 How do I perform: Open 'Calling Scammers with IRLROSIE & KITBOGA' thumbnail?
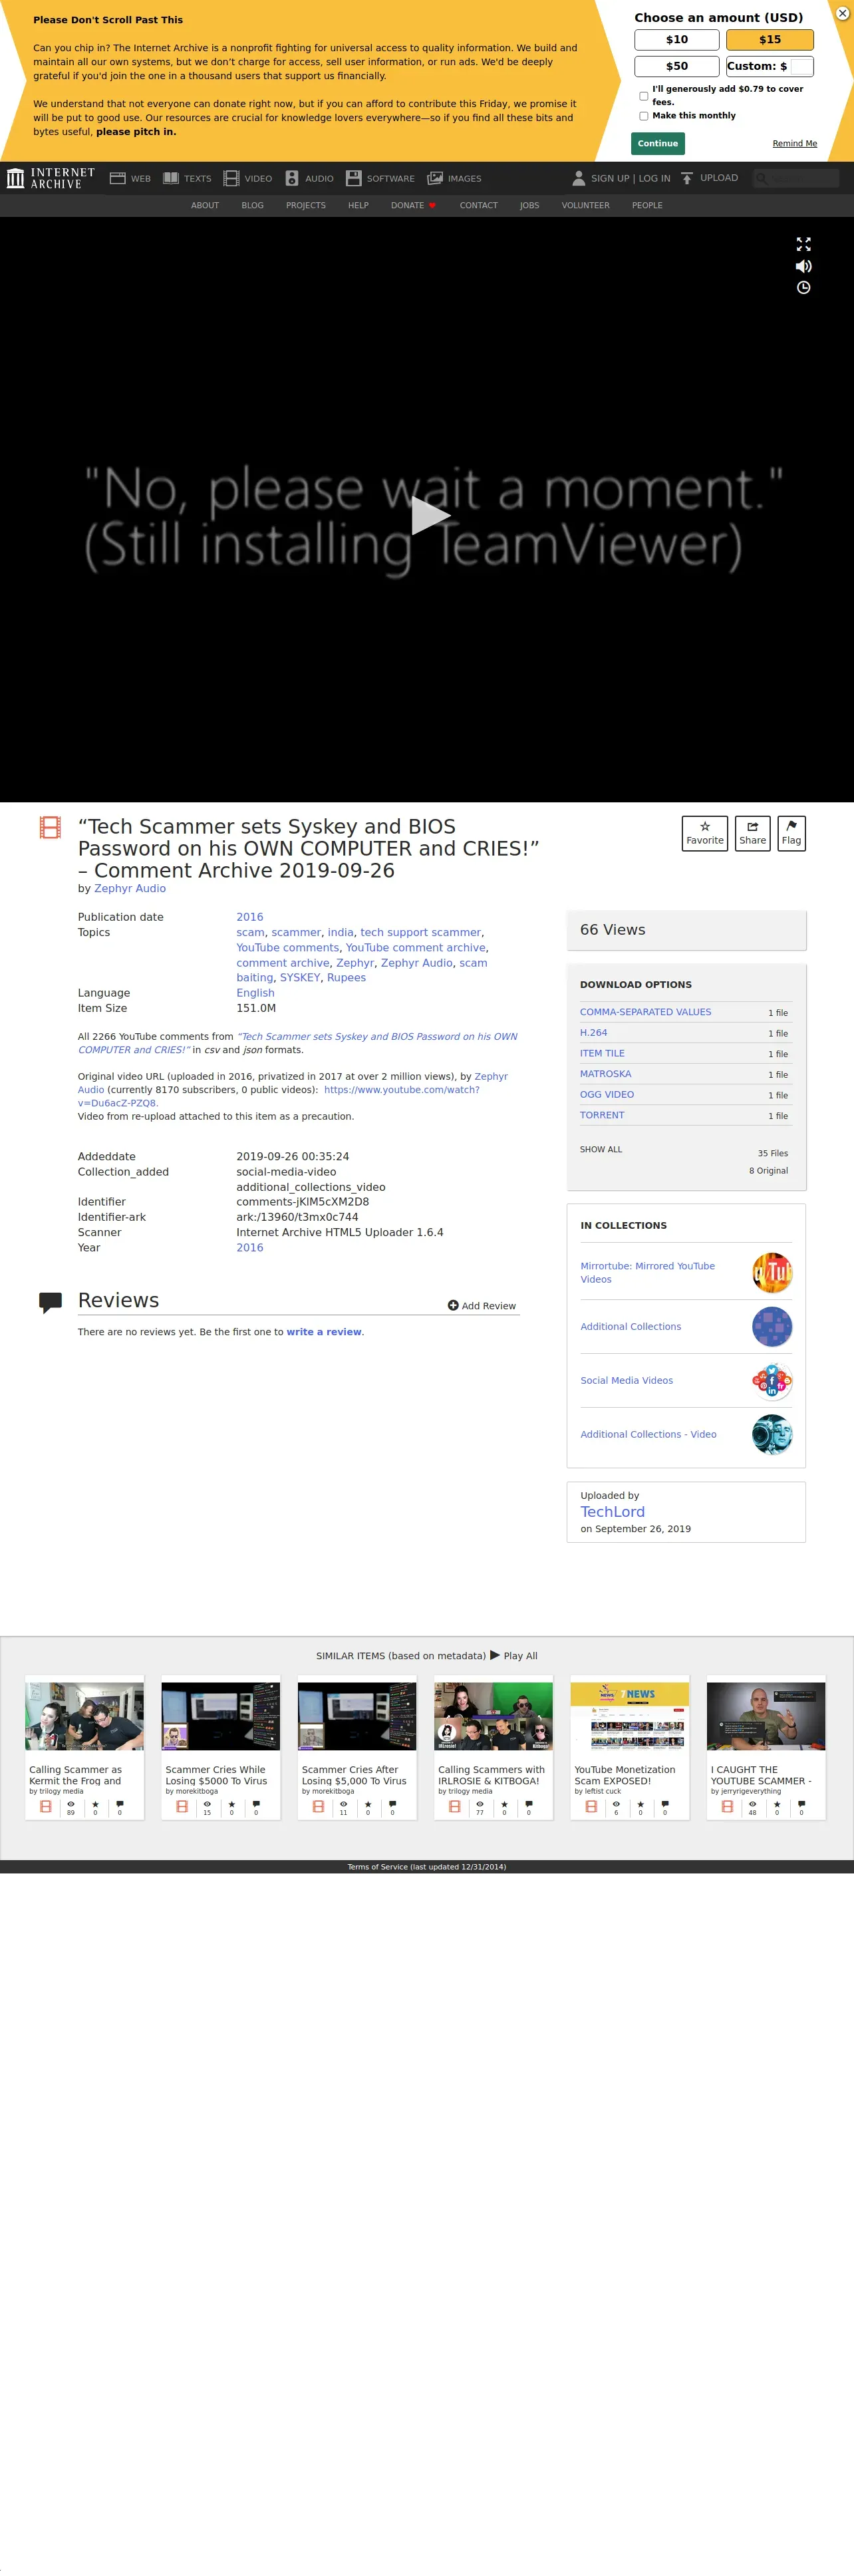pyautogui.click(x=493, y=1716)
